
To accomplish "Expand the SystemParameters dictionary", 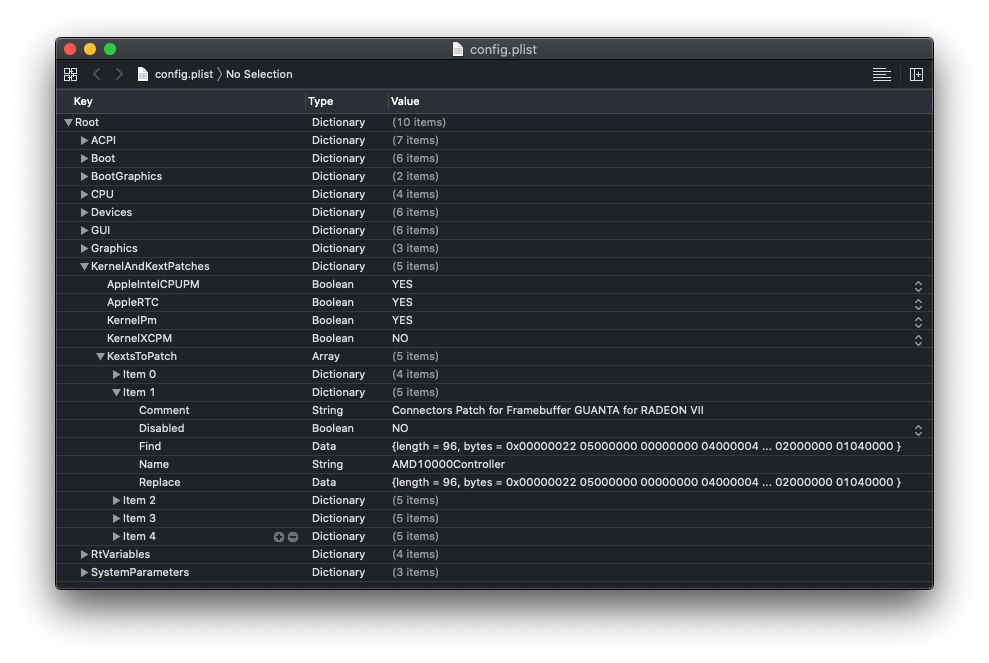I will (x=85, y=573).
